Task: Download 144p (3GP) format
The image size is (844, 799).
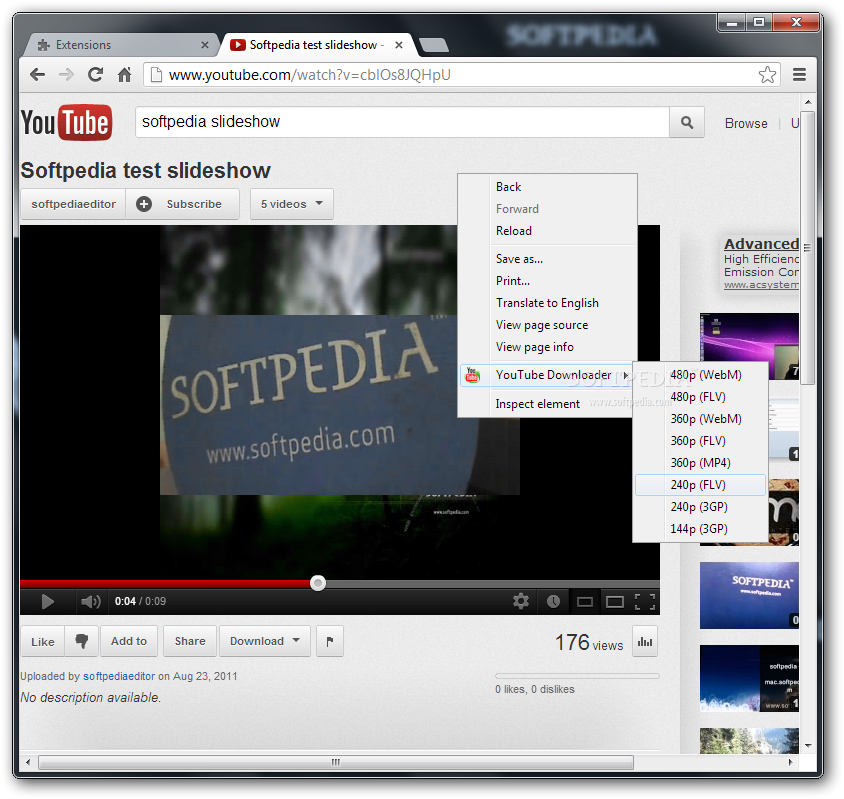Action: click(700, 529)
